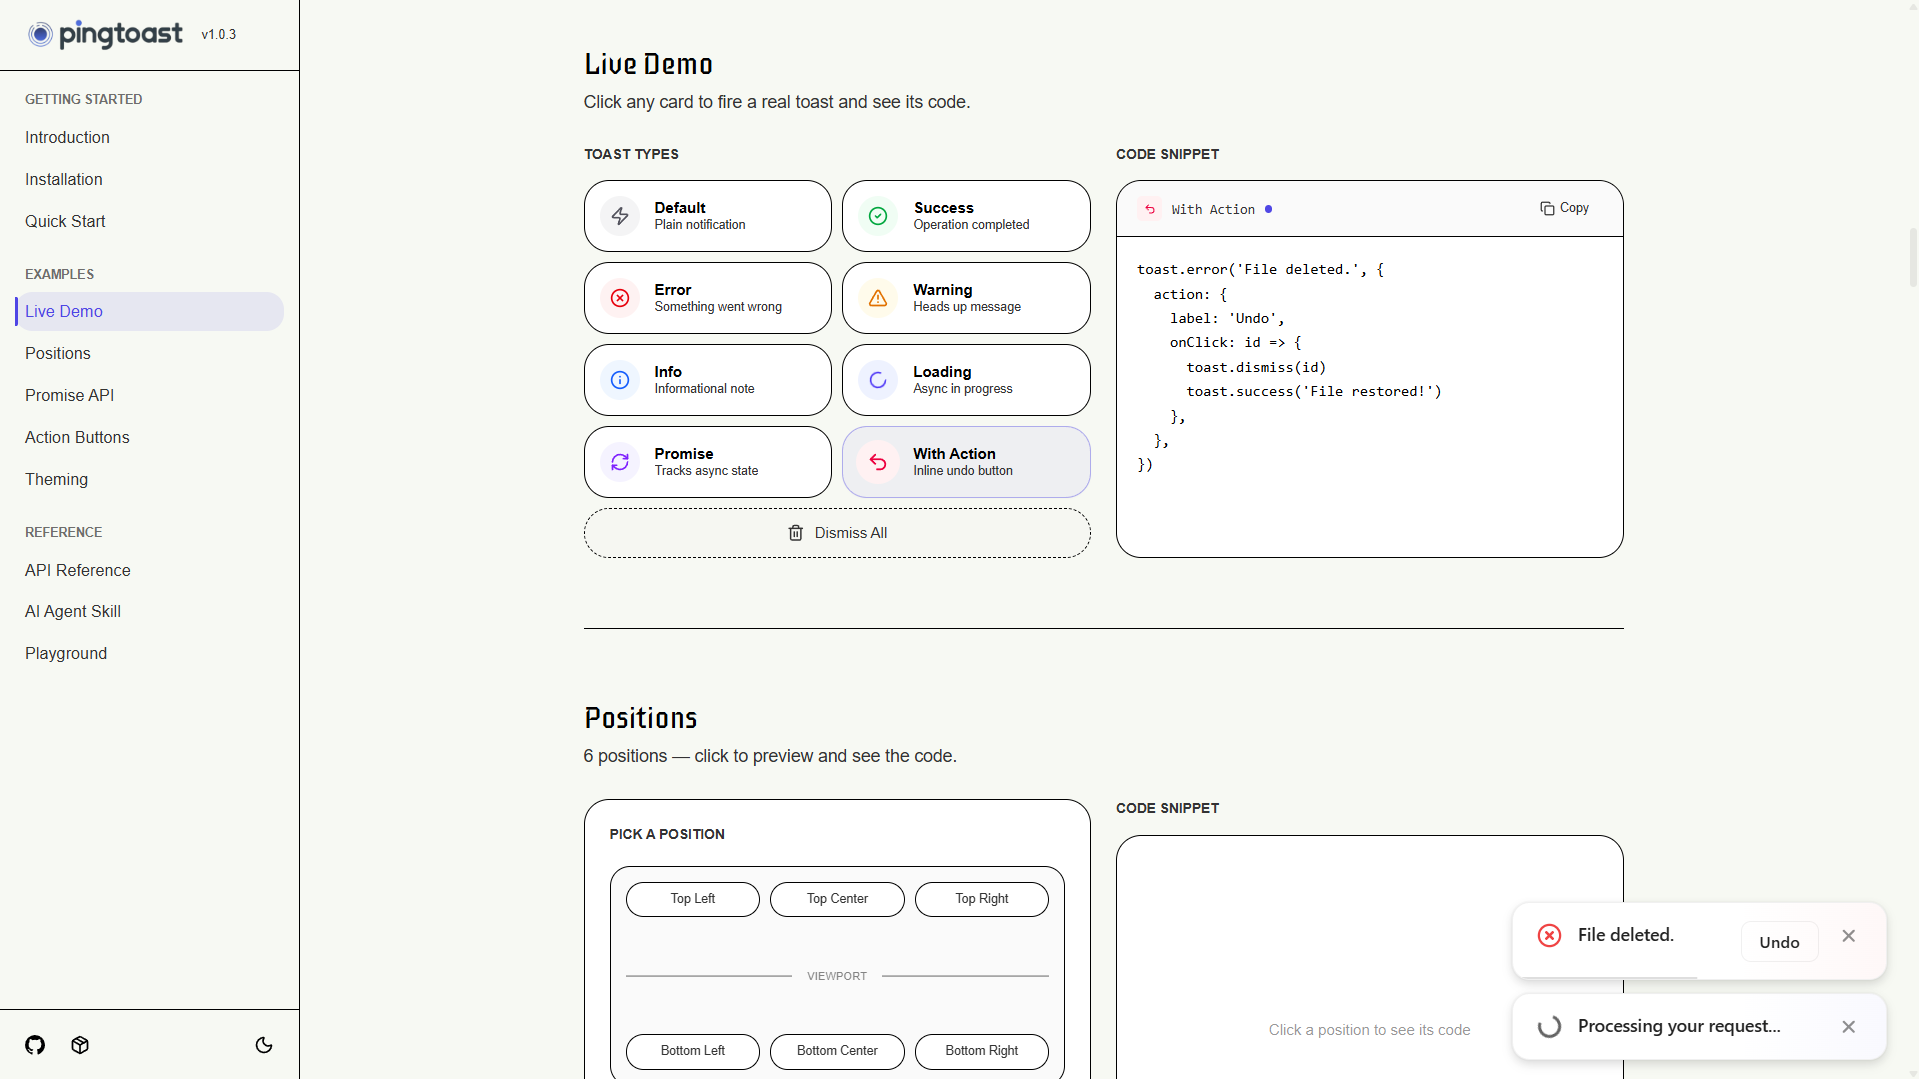Open the GitHub icon link in sidebar footer
Viewport: 1919px width, 1079px height.
point(35,1045)
